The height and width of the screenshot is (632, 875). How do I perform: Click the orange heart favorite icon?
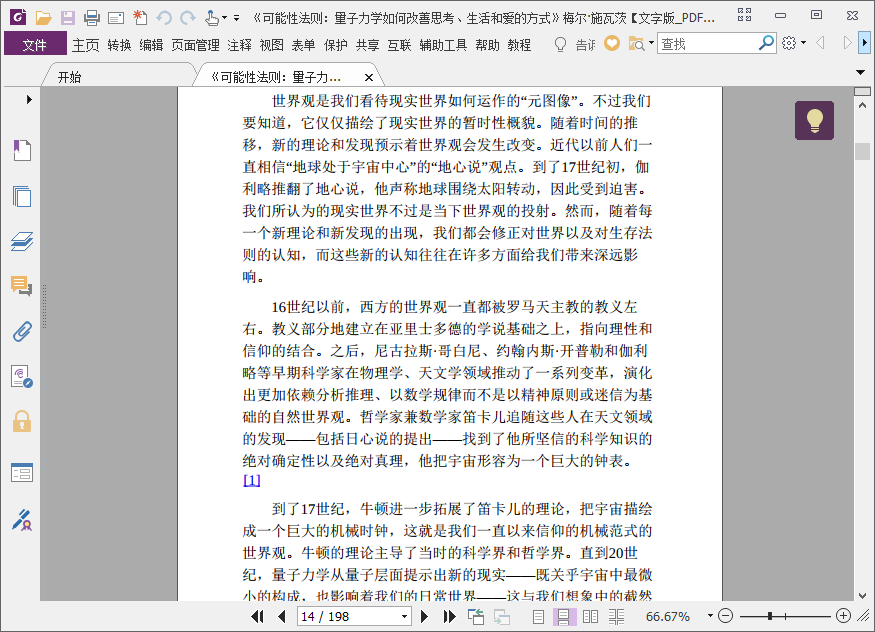[612, 43]
